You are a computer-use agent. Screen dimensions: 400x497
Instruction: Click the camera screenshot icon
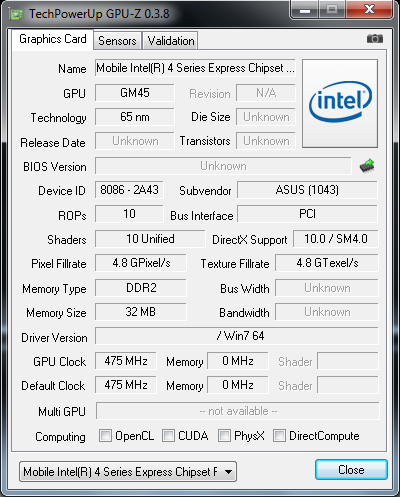click(375, 39)
